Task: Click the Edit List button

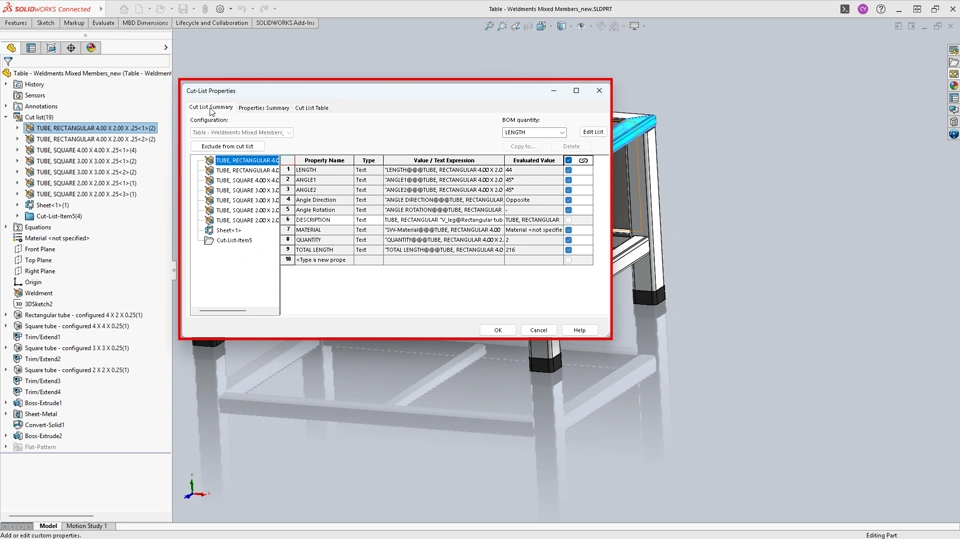Action: coord(593,132)
